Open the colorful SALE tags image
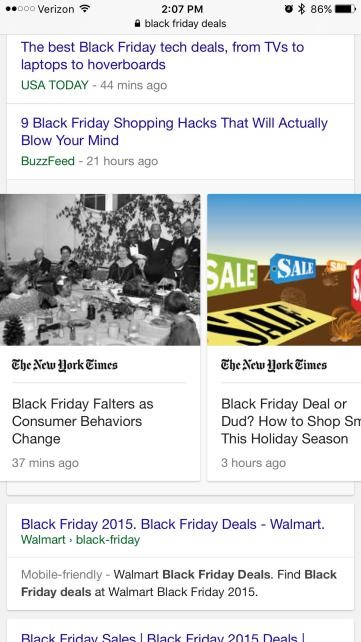 284,269
